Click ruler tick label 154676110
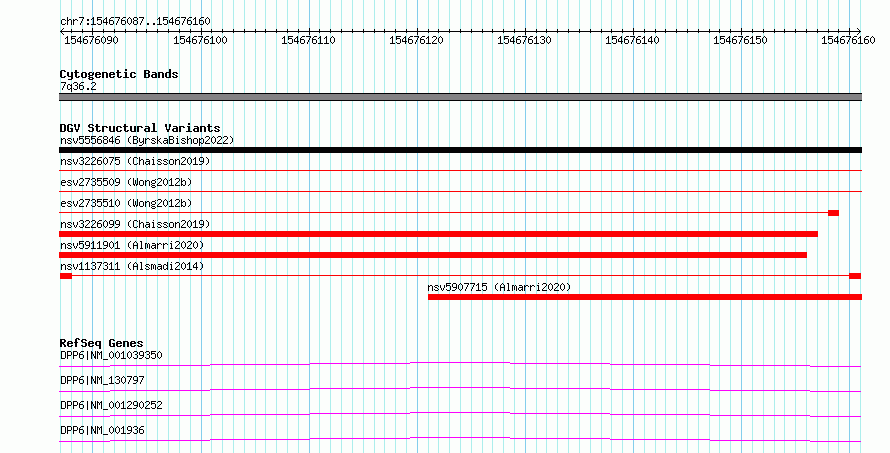890x453 pixels. click(x=308, y=40)
